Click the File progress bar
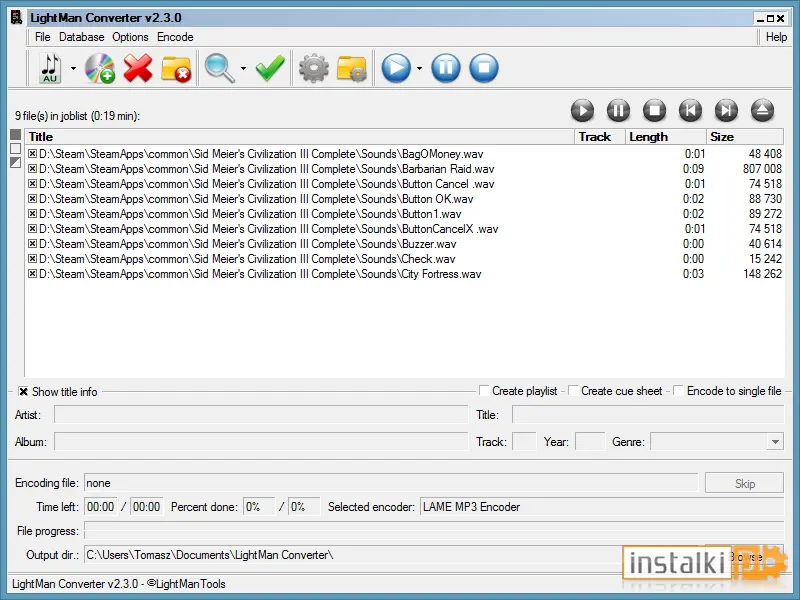 [434, 531]
